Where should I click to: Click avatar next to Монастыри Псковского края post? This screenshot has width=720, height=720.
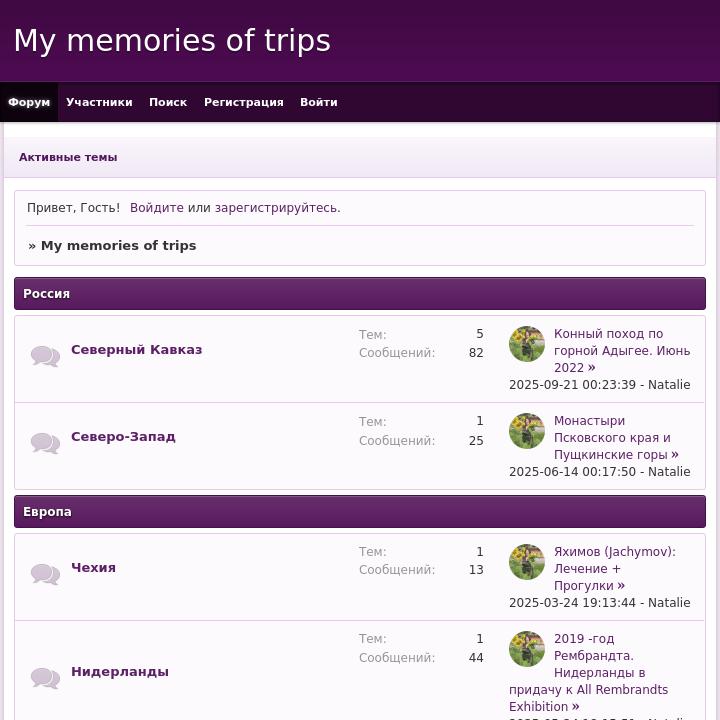point(527,431)
